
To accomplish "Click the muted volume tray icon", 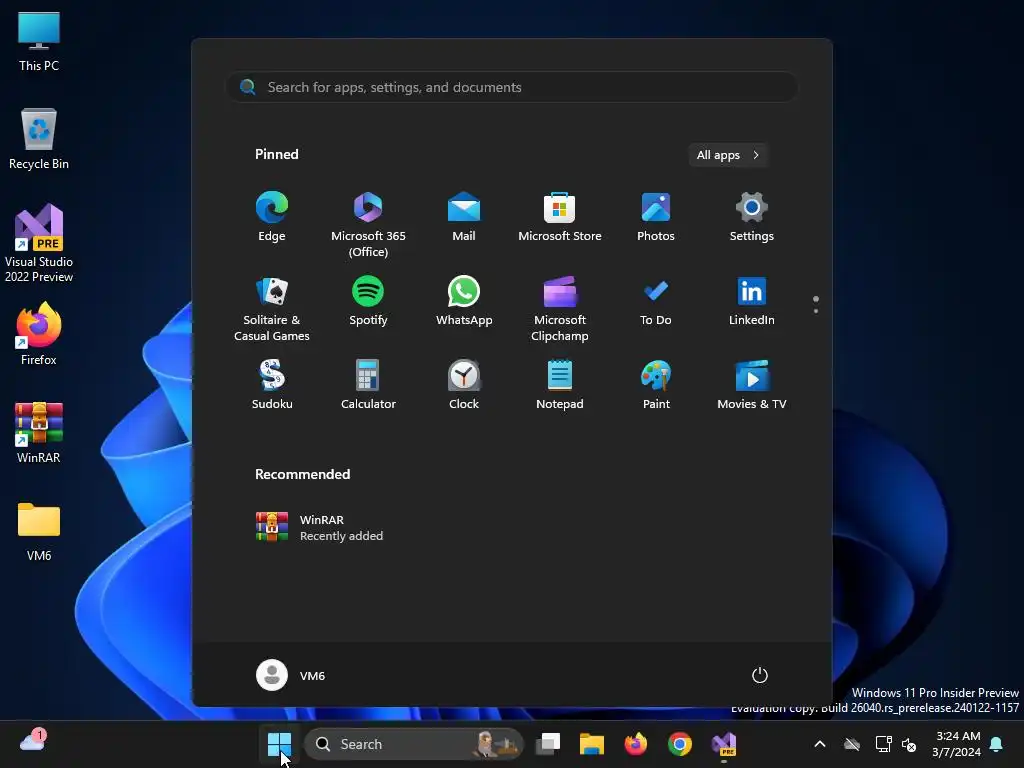I will point(909,744).
